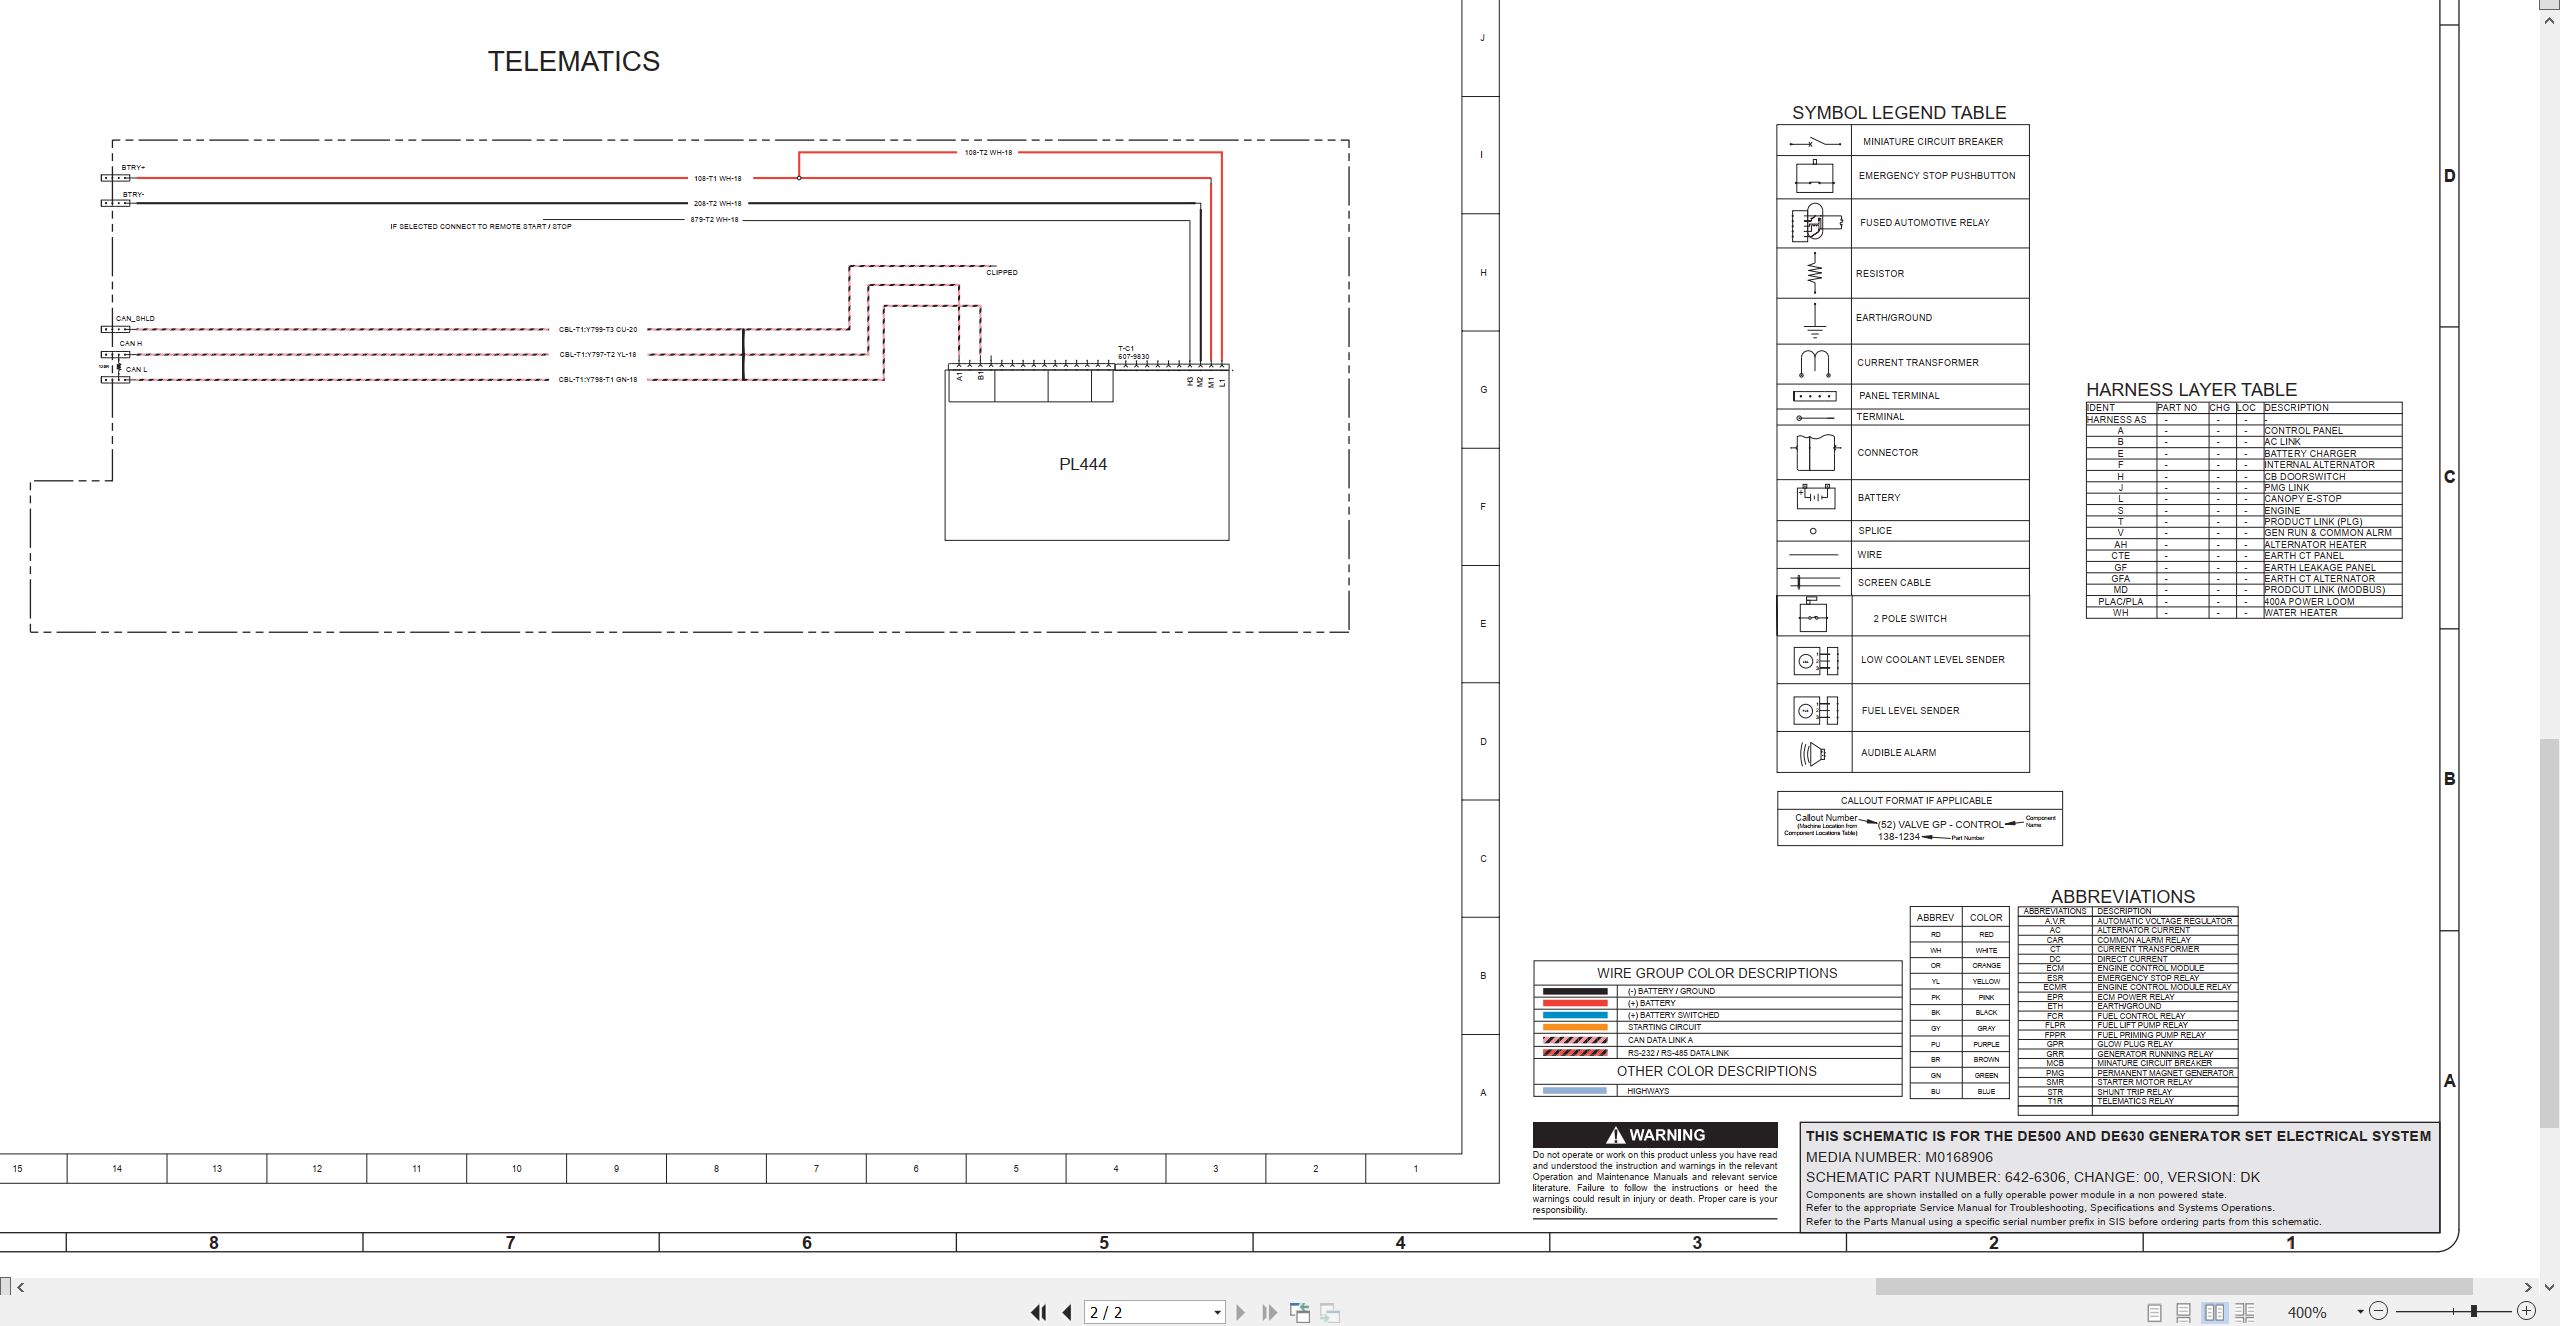2560x1326 pixels.
Task: Click the zoom out minus icon
Action: [2379, 1311]
